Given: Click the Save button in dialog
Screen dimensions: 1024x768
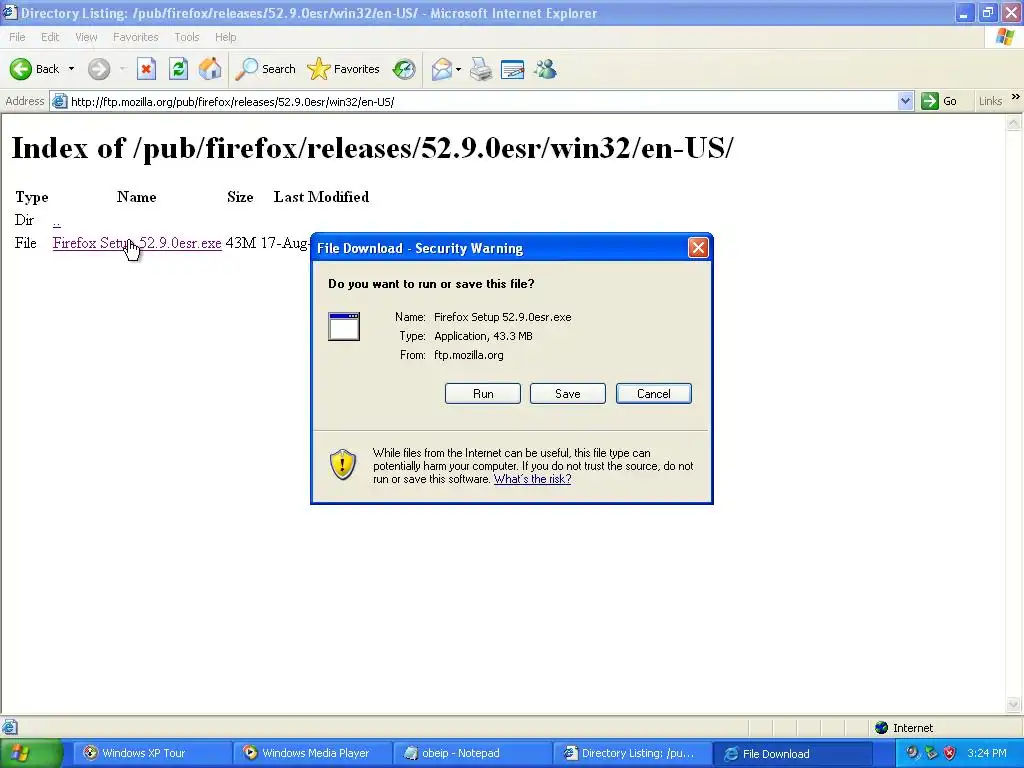Looking at the screenshot, I should click(x=568, y=394).
